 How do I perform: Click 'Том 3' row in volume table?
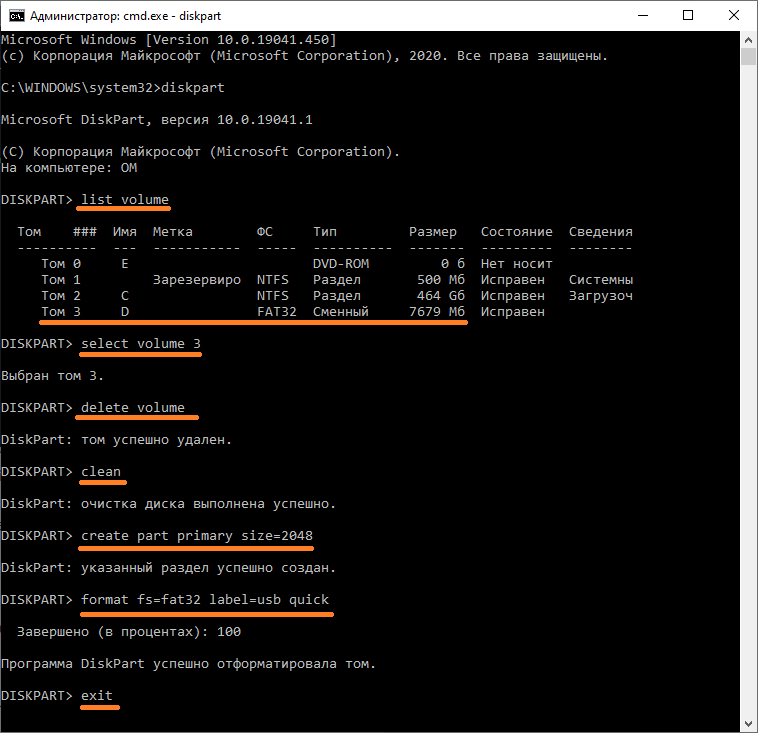(x=293, y=311)
